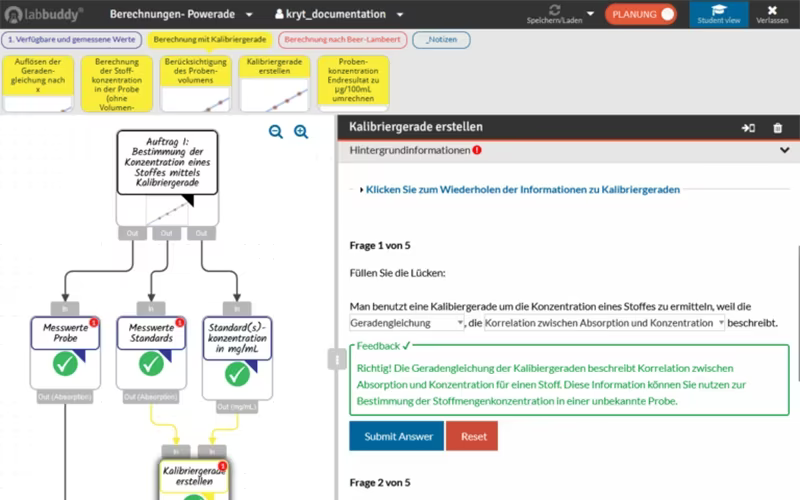
Task: Select card Berücksichtigung des Probenvolumens
Action: (x=195, y=84)
